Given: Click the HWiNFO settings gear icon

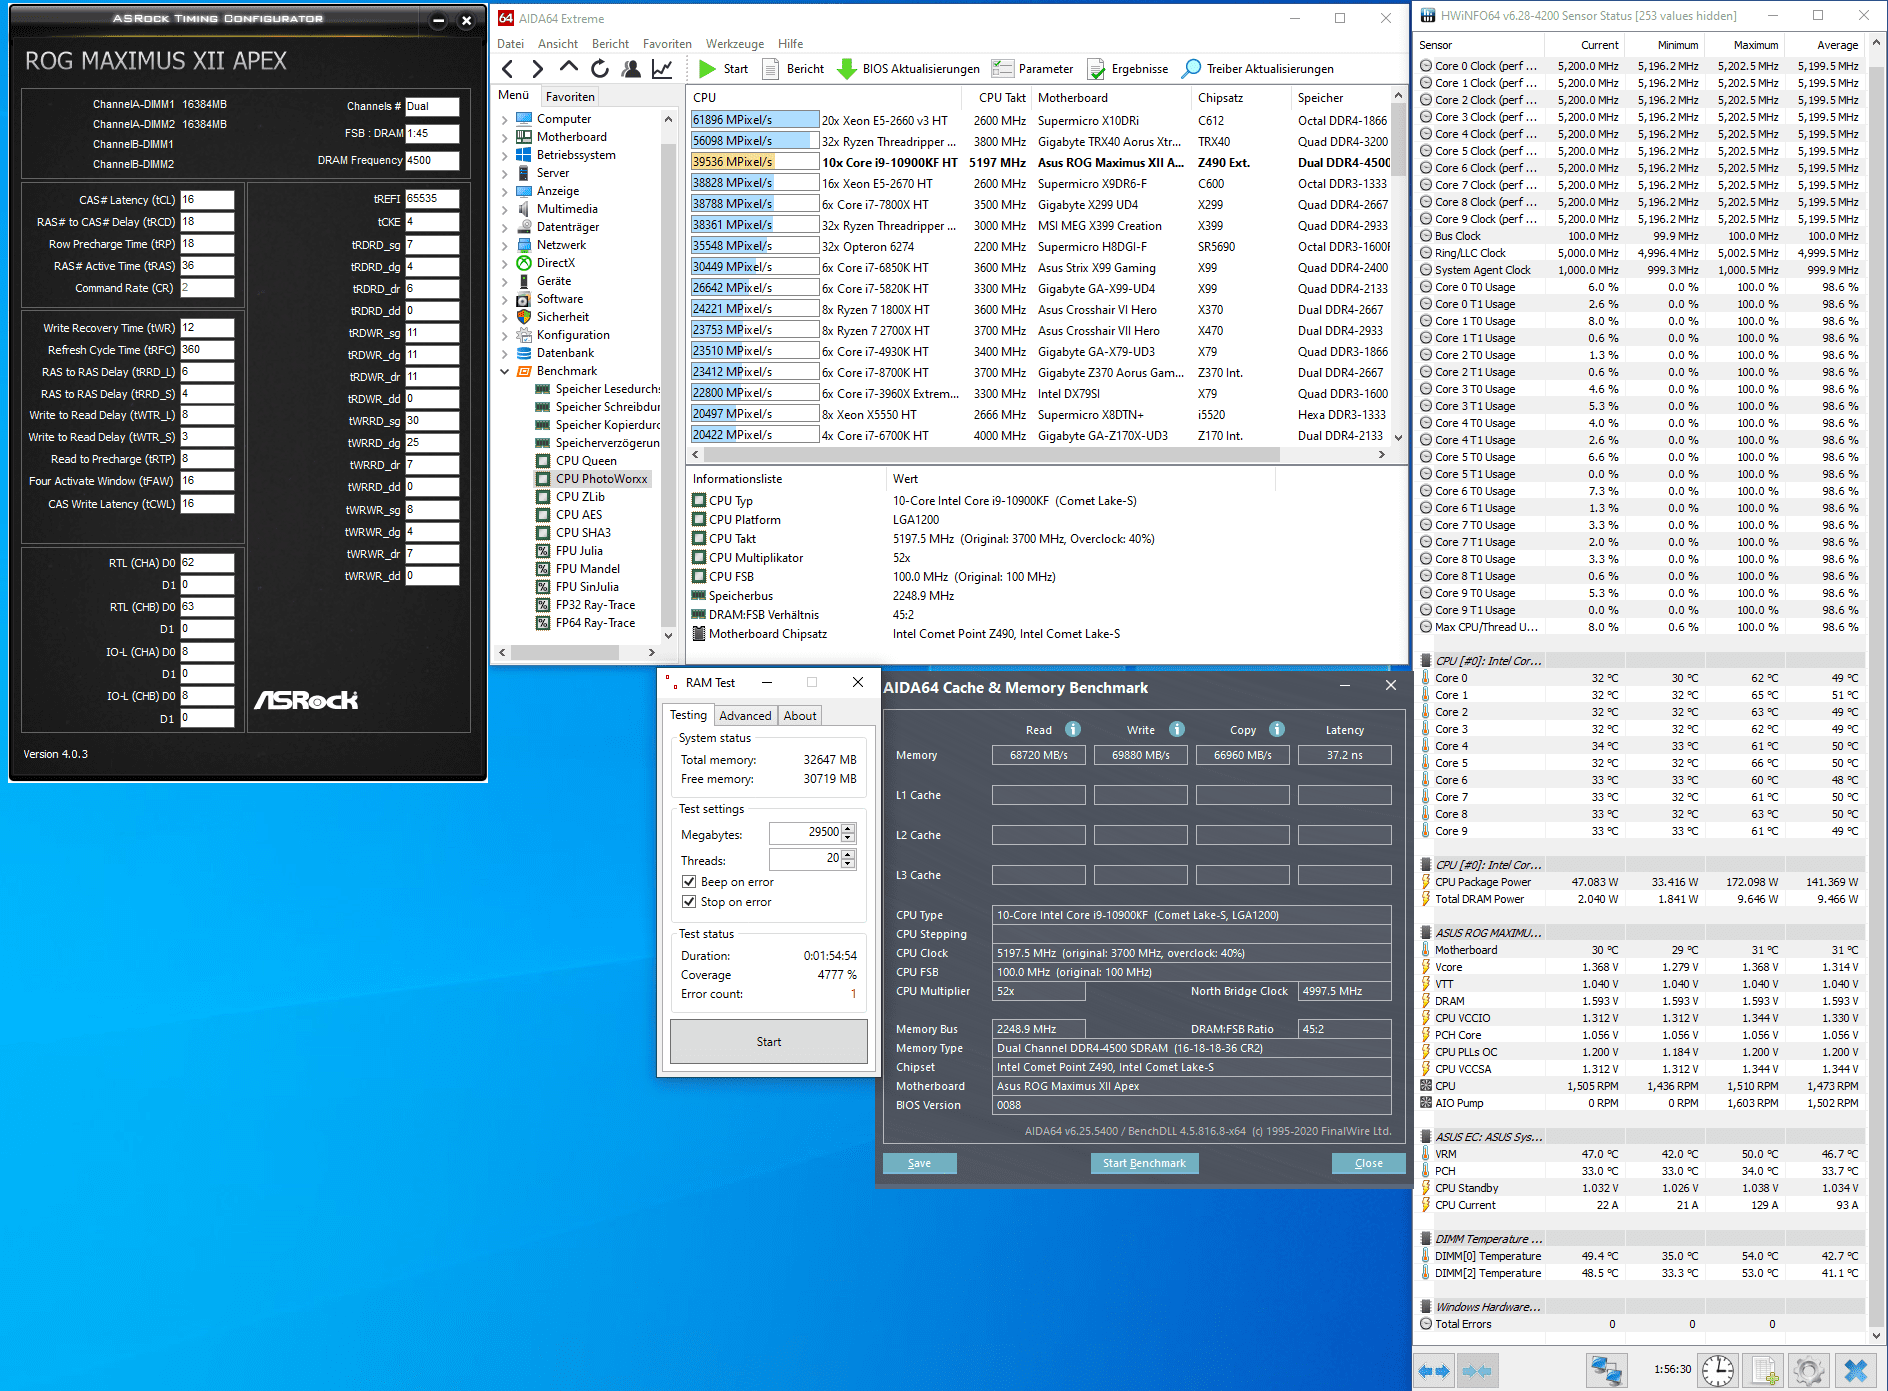Looking at the screenshot, I should (x=1807, y=1370).
